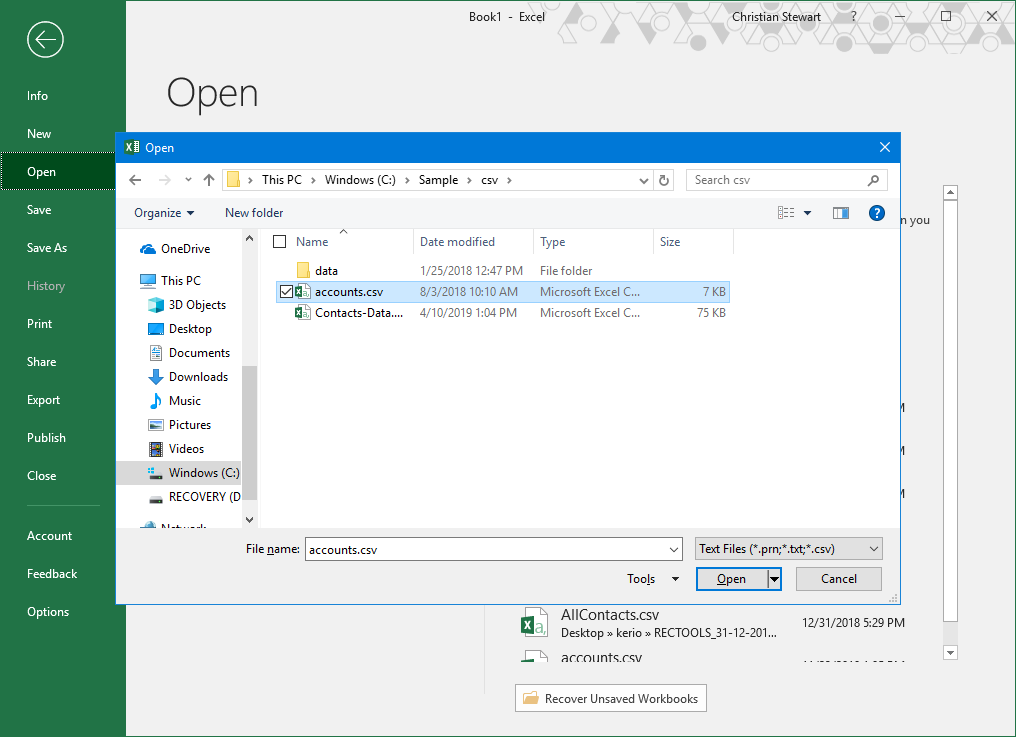Open Pictures in the navigation pane

tap(189, 425)
